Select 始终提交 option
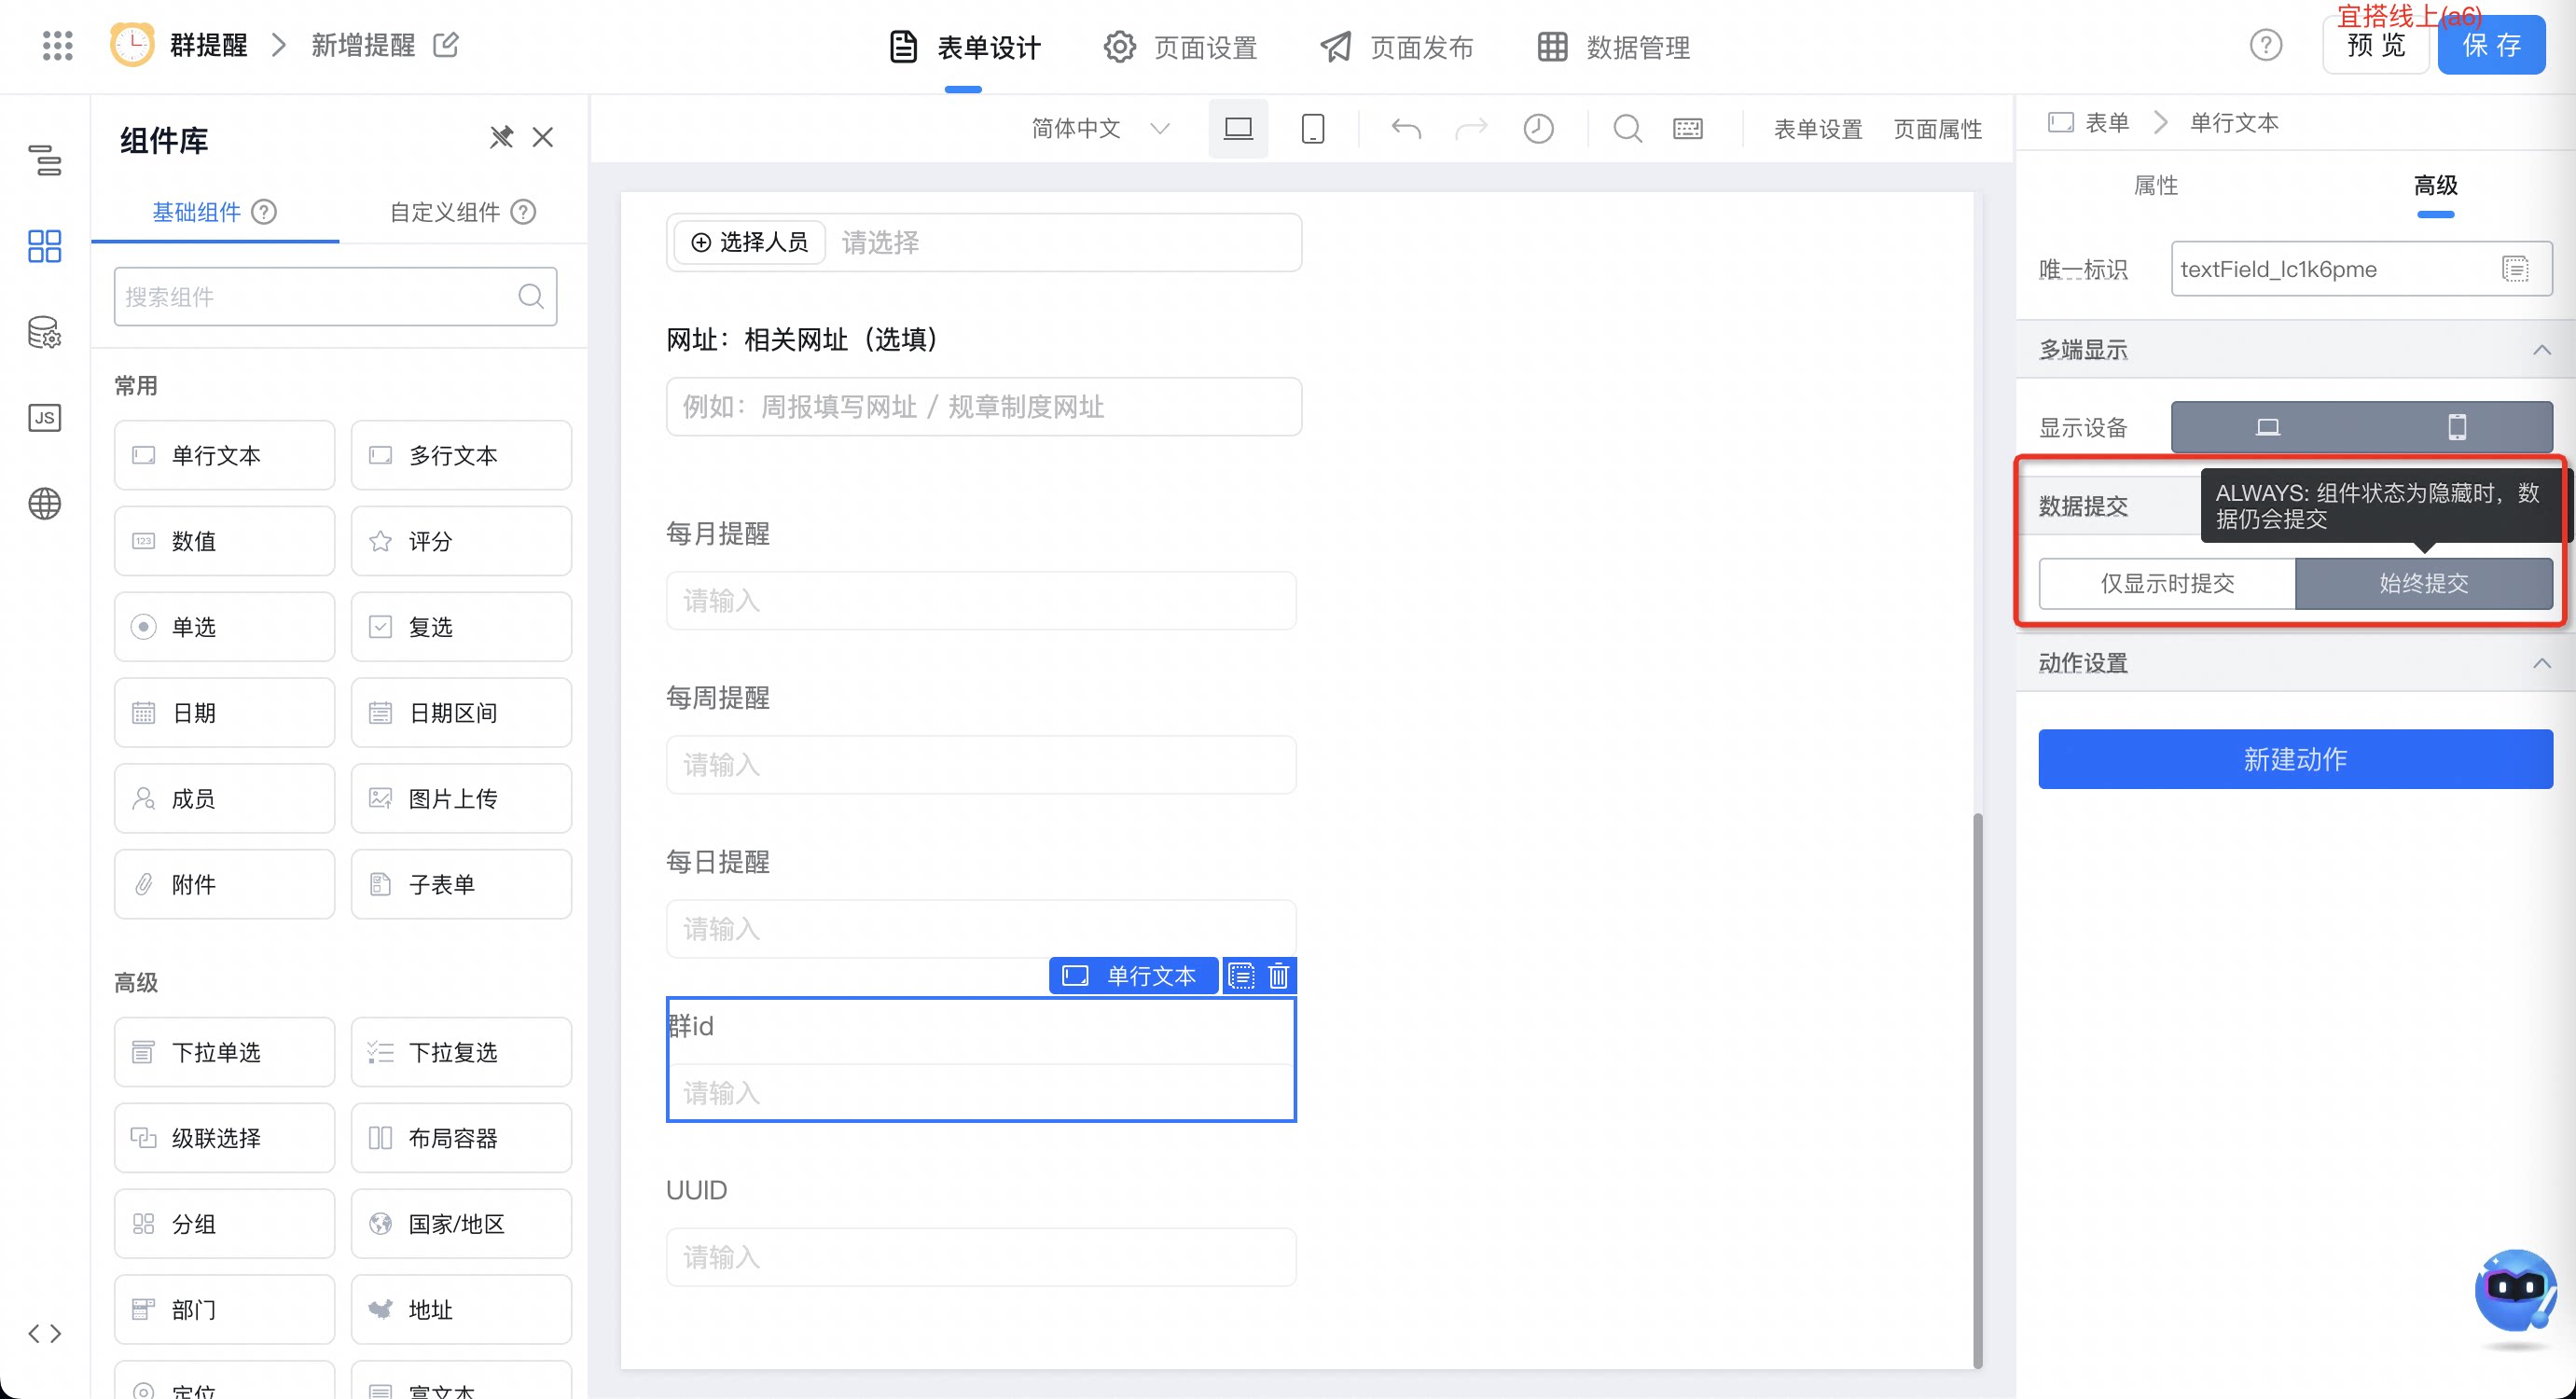The height and width of the screenshot is (1399, 2576). click(x=2424, y=584)
